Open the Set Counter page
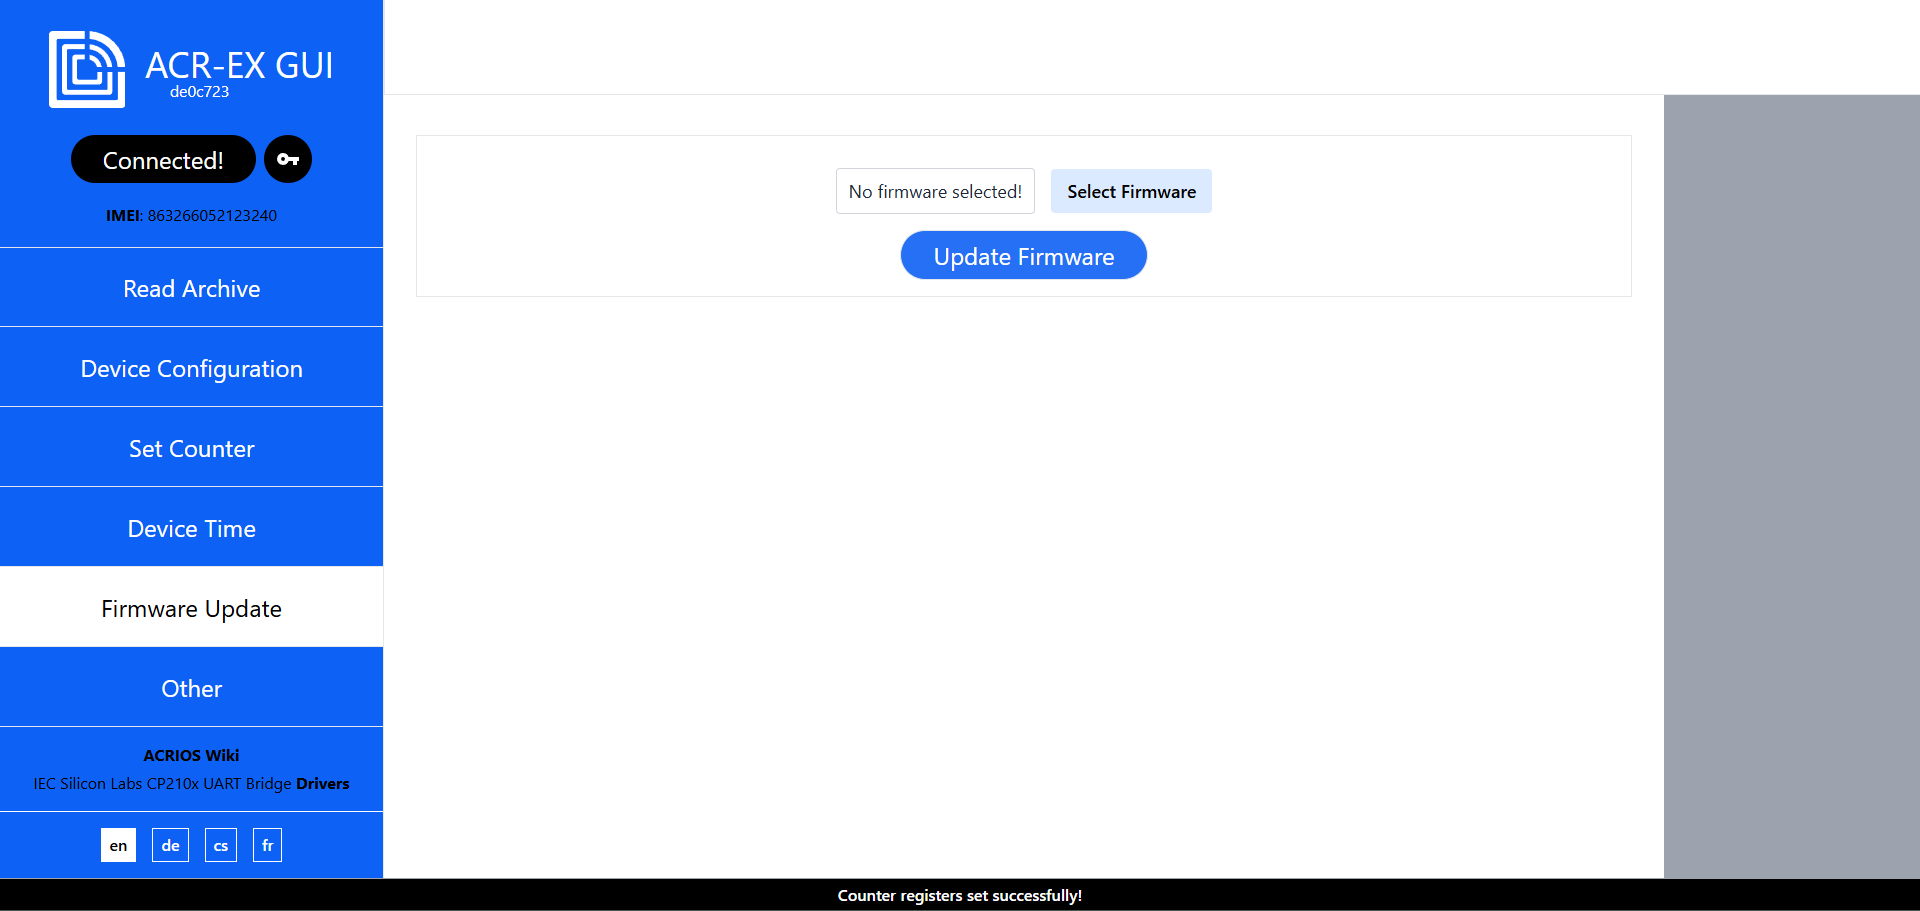This screenshot has width=1920, height=911. click(191, 449)
